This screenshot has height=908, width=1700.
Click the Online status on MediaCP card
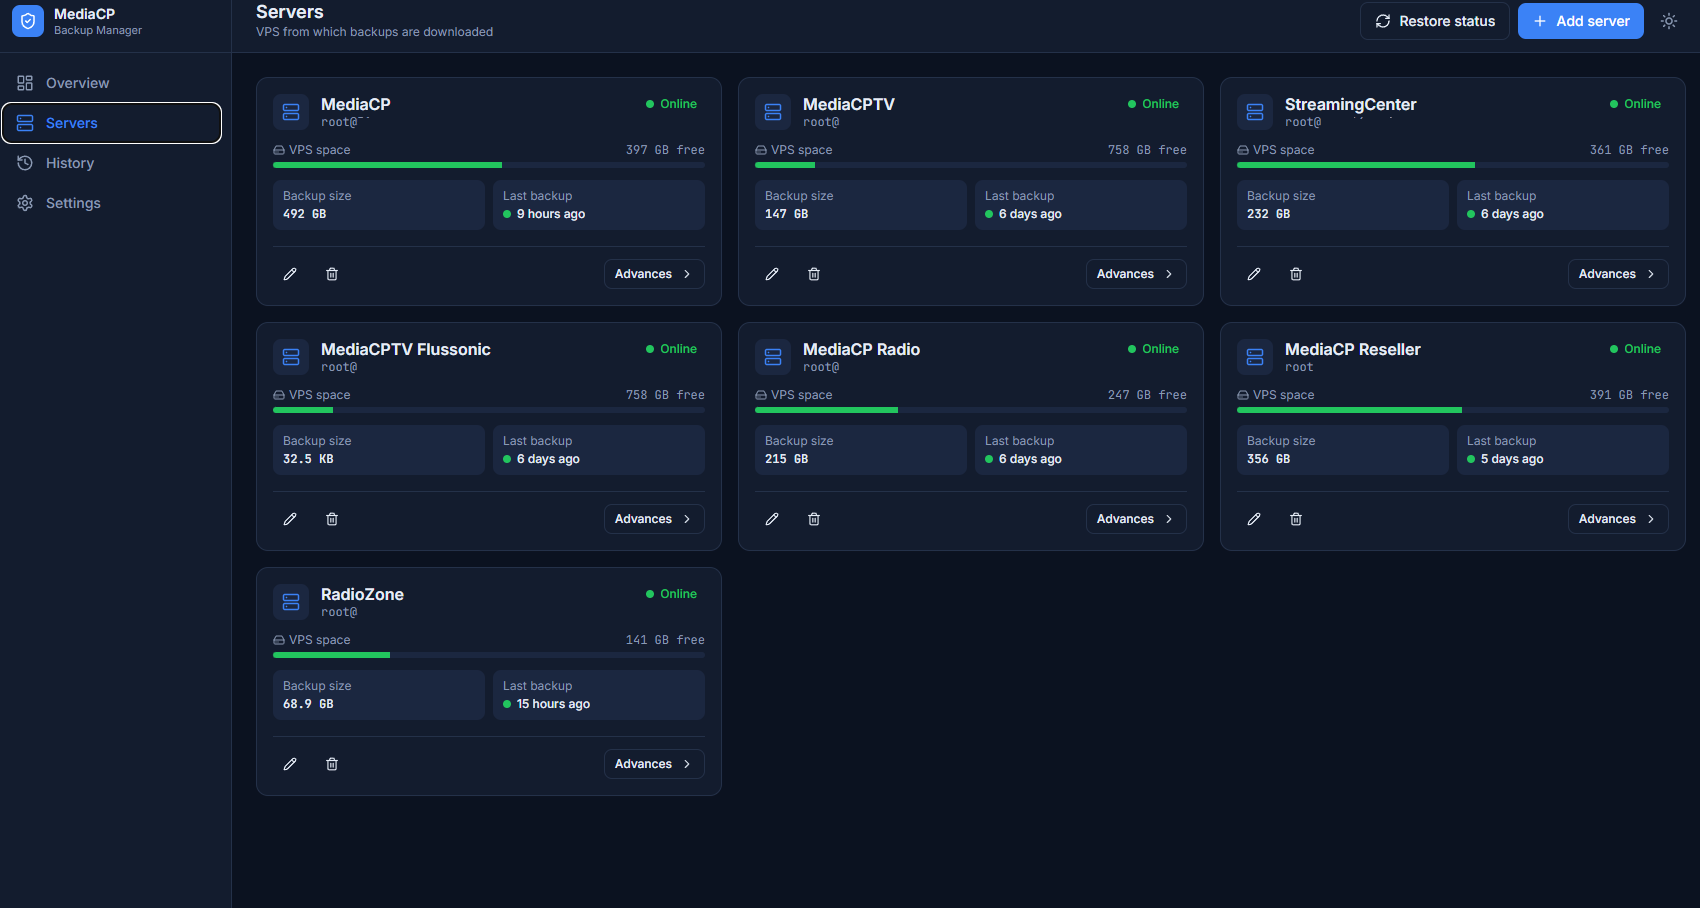pos(671,104)
